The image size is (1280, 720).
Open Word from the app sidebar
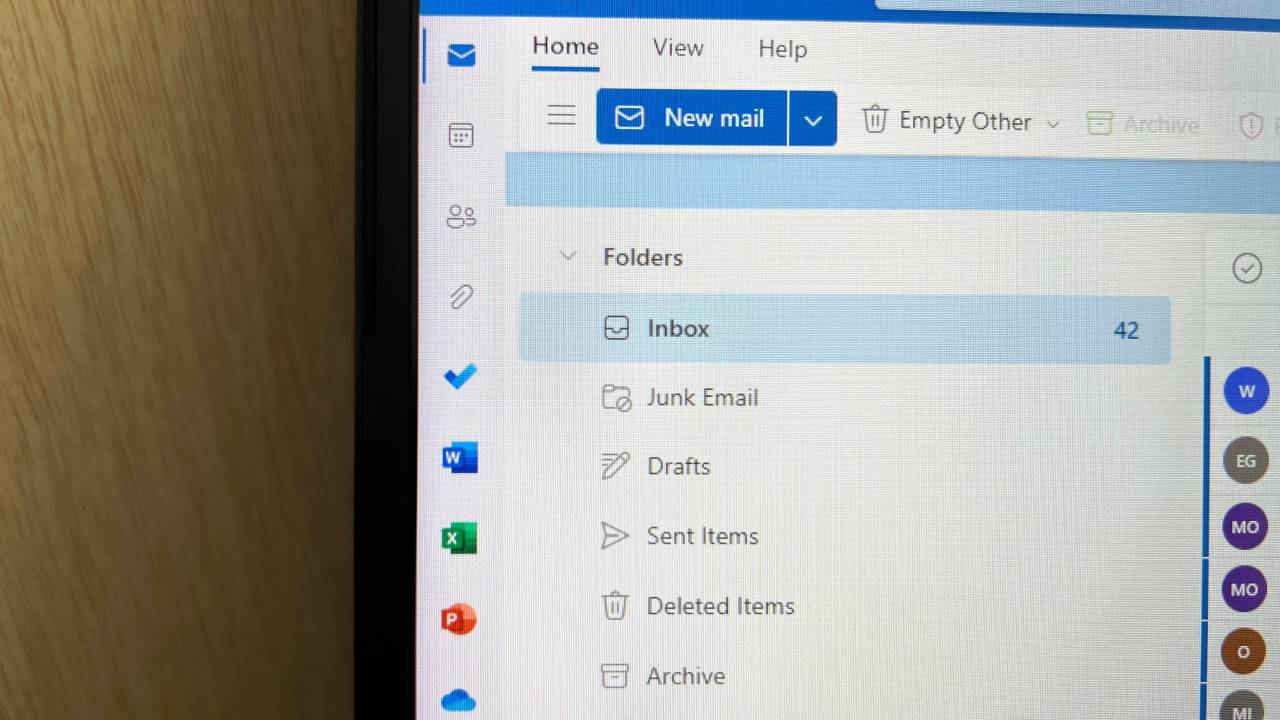(458, 457)
